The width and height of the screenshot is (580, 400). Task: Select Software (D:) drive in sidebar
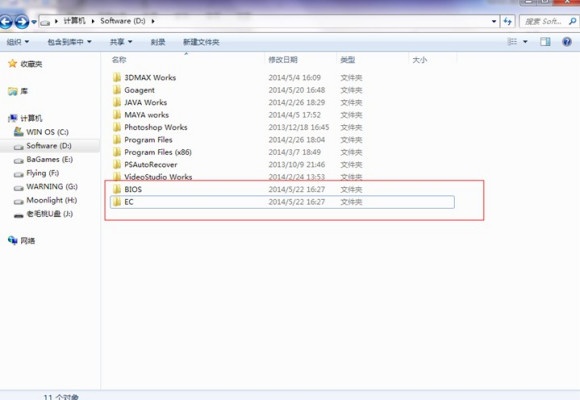click(x=49, y=146)
